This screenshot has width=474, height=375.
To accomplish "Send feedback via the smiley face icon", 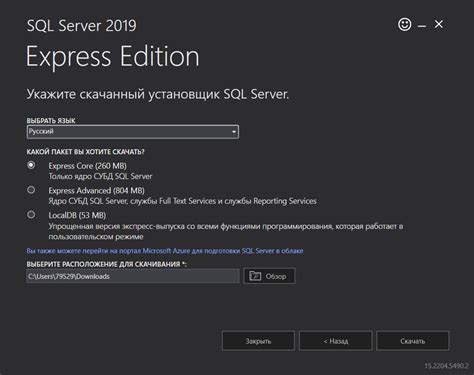I will coord(405,24).
